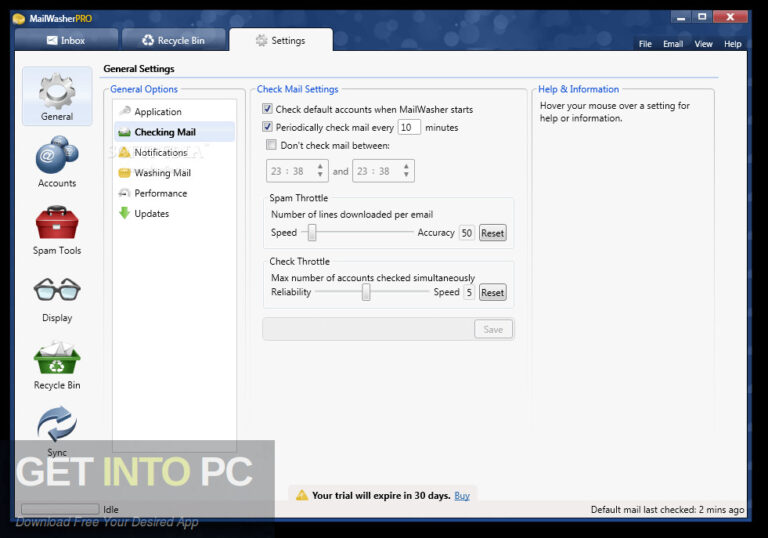Increase the second time stepper value
The image size is (768, 538).
click(406, 167)
